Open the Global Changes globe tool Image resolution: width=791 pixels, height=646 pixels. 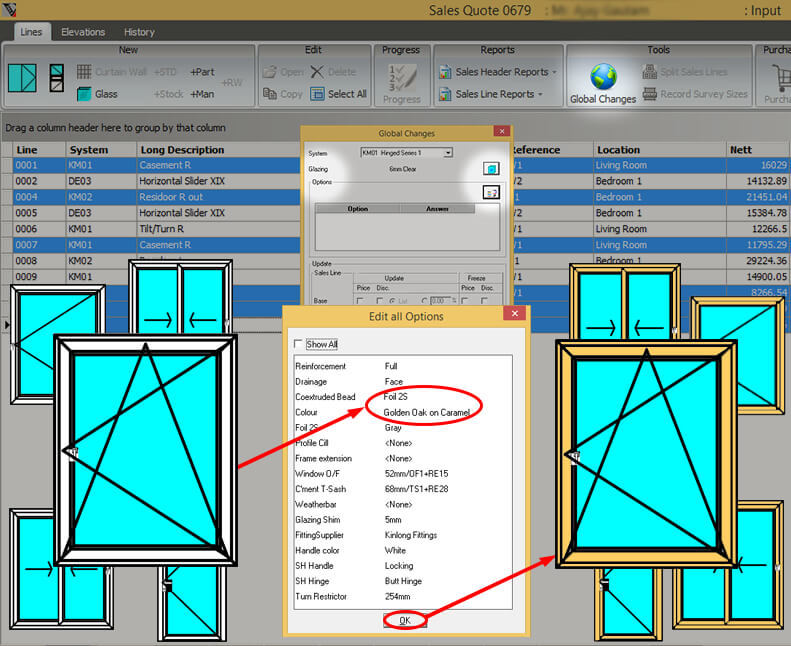point(602,78)
